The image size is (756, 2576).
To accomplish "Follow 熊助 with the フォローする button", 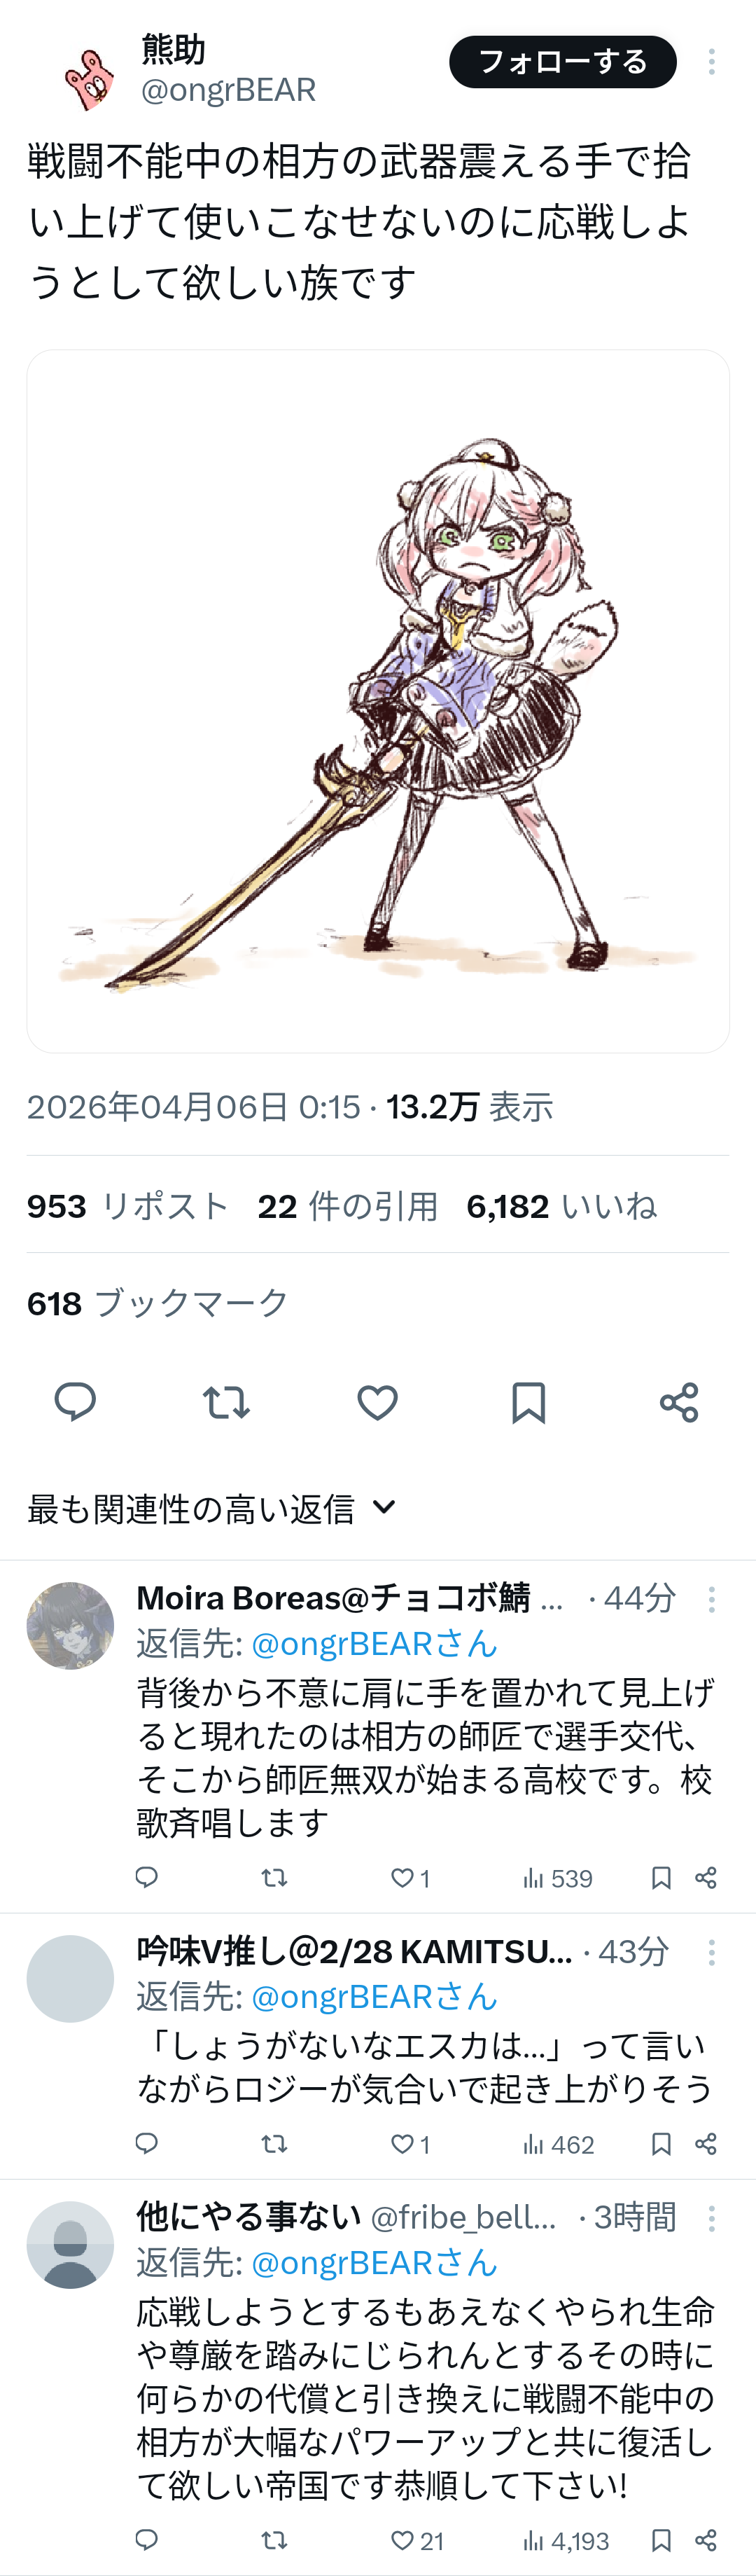I will click(x=563, y=62).
